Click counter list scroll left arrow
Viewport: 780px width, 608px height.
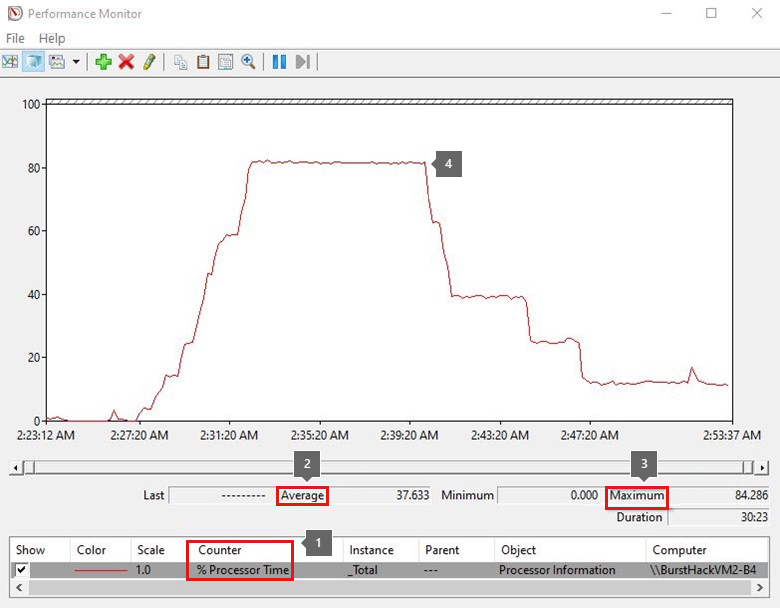[19, 587]
